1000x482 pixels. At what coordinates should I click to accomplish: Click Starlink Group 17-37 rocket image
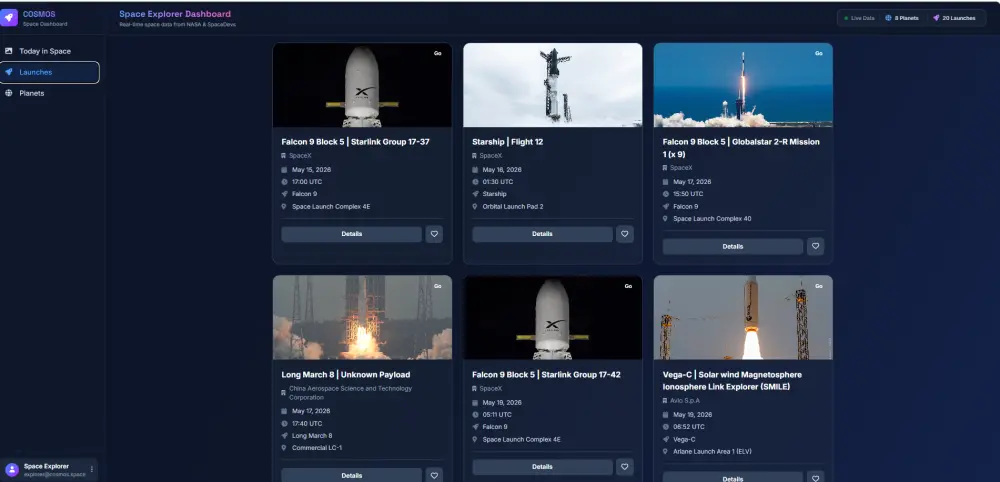click(x=362, y=85)
